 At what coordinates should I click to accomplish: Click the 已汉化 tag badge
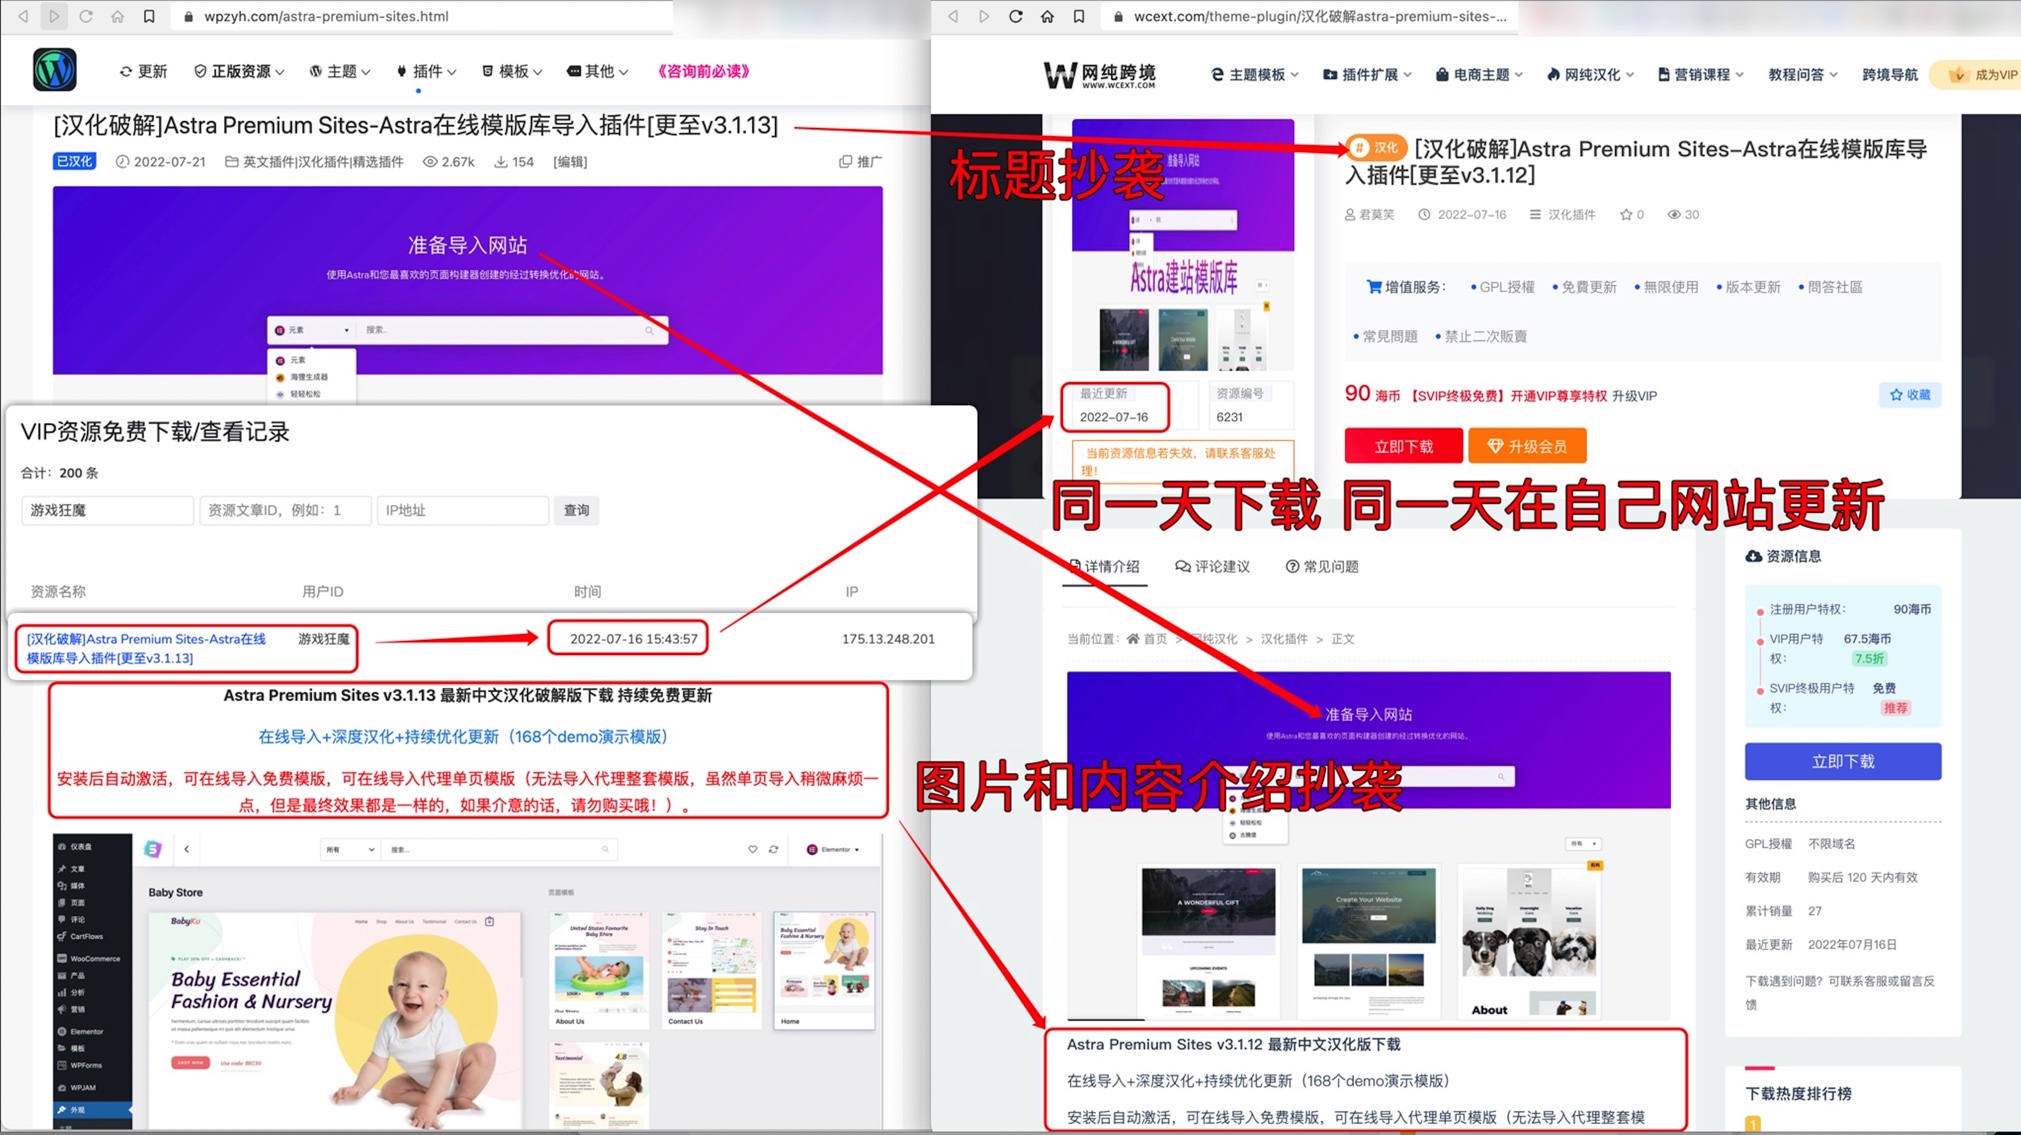pyautogui.click(x=74, y=161)
